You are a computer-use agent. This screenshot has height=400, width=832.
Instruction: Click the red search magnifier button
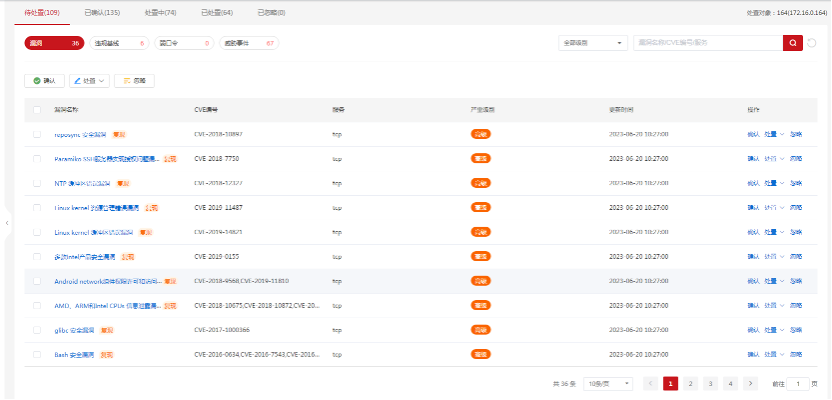tap(792, 43)
